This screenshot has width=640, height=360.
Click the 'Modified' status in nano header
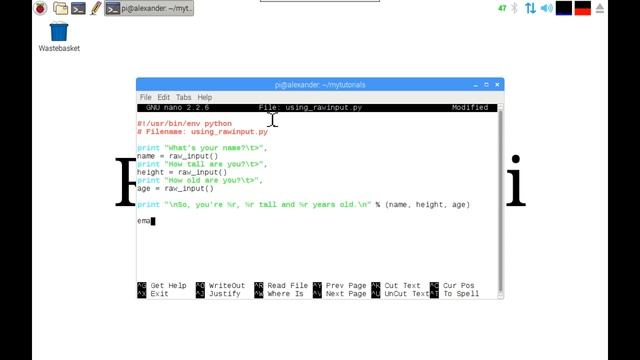tap(470, 107)
